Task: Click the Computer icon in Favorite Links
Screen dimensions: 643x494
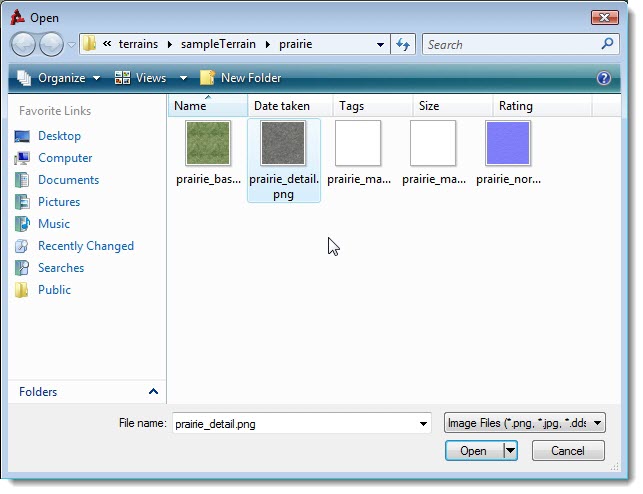Action: point(22,158)
